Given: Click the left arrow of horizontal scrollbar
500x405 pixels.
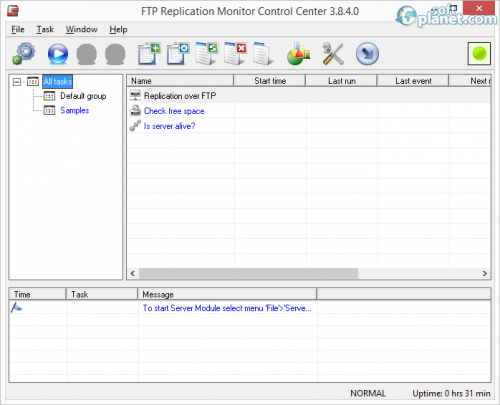Looking at the screenshot, I should [133, 273].
